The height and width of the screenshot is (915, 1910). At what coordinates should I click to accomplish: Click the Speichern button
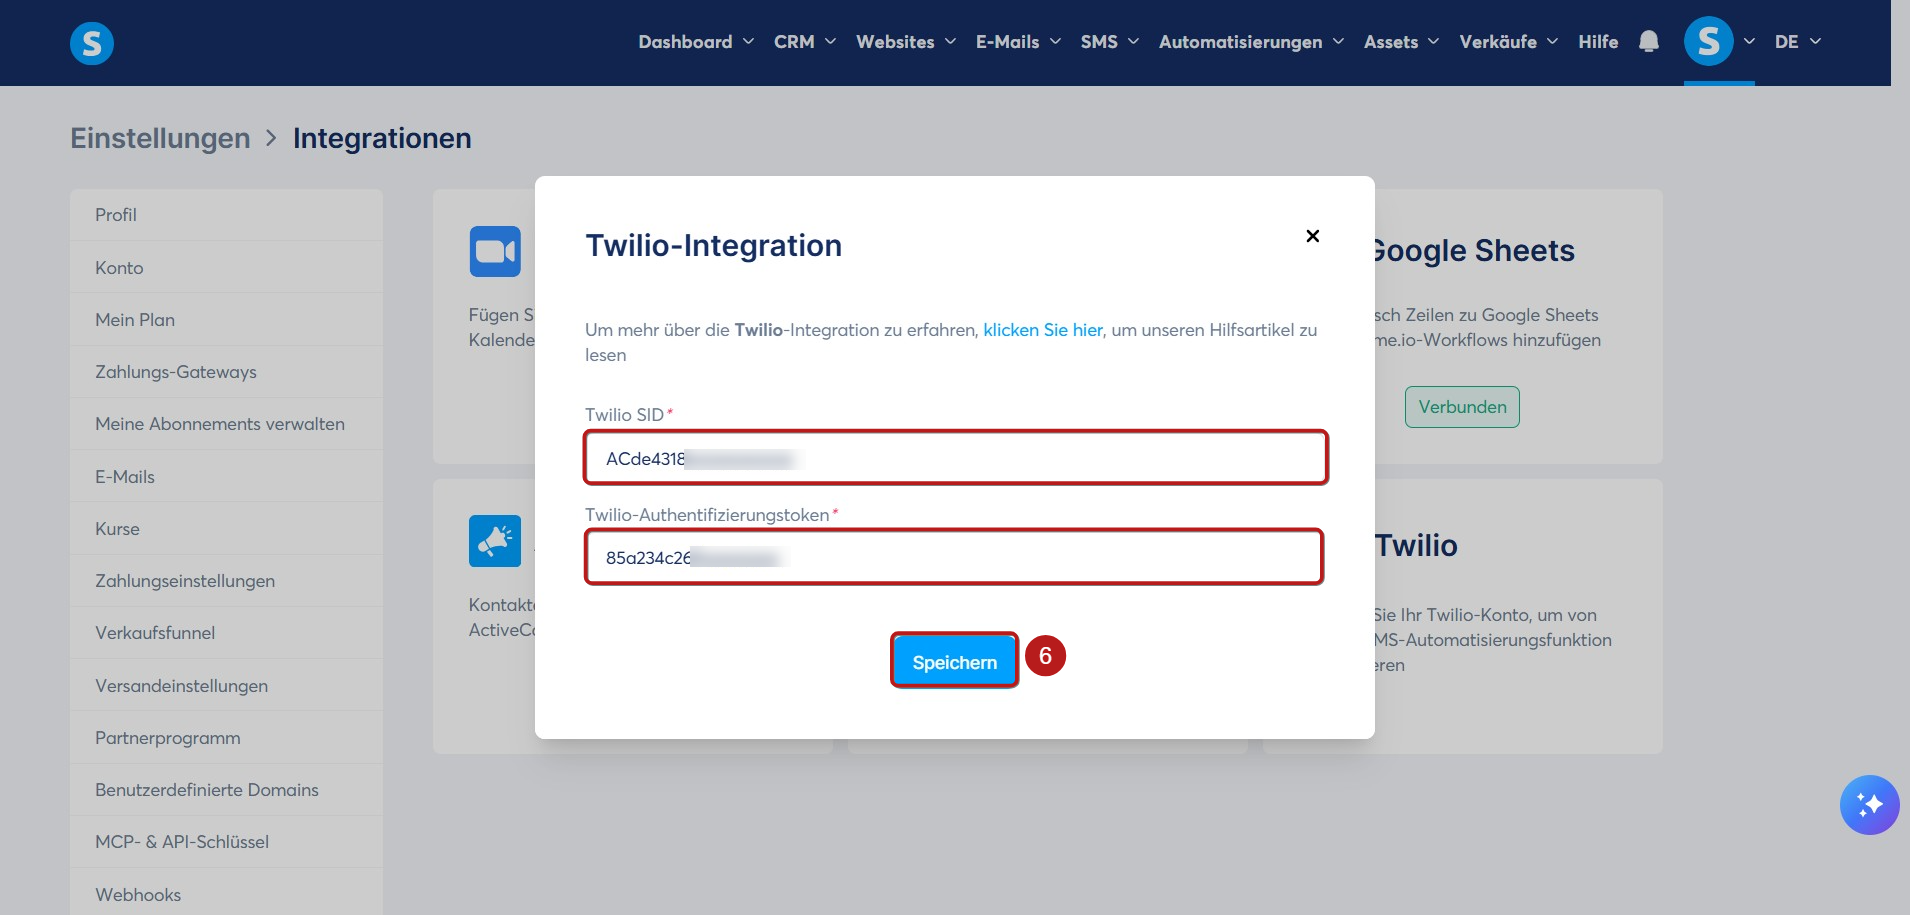955,661
